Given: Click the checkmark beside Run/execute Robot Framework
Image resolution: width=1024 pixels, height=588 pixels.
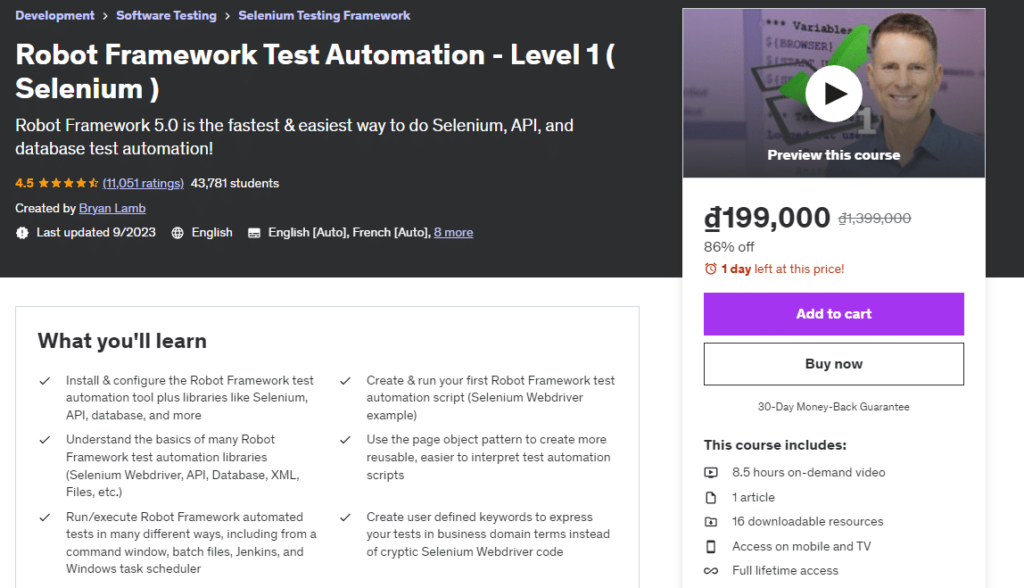Looking at the screenshot, I should click(44, 517).
